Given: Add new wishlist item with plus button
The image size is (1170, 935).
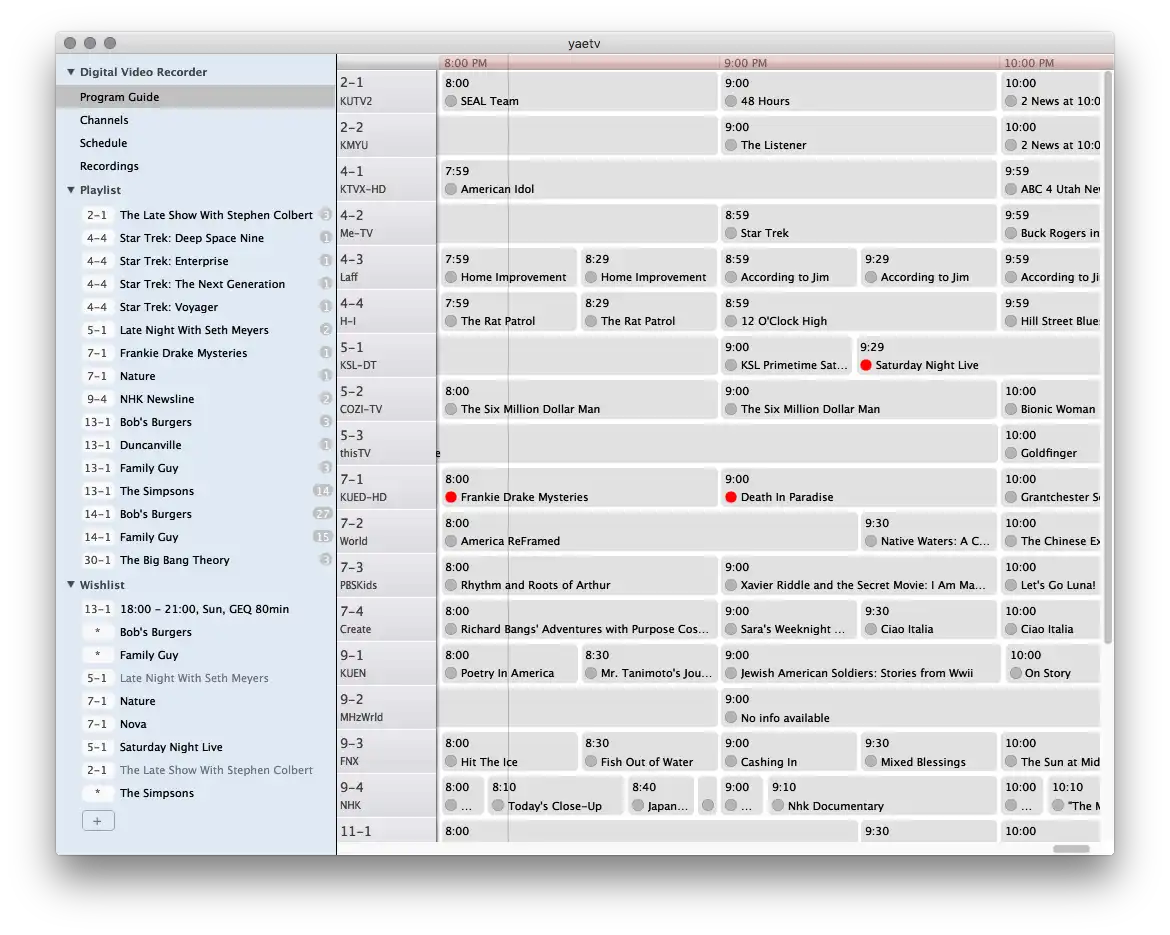Looking at the screenshot, I should click(x=98, y=821).
